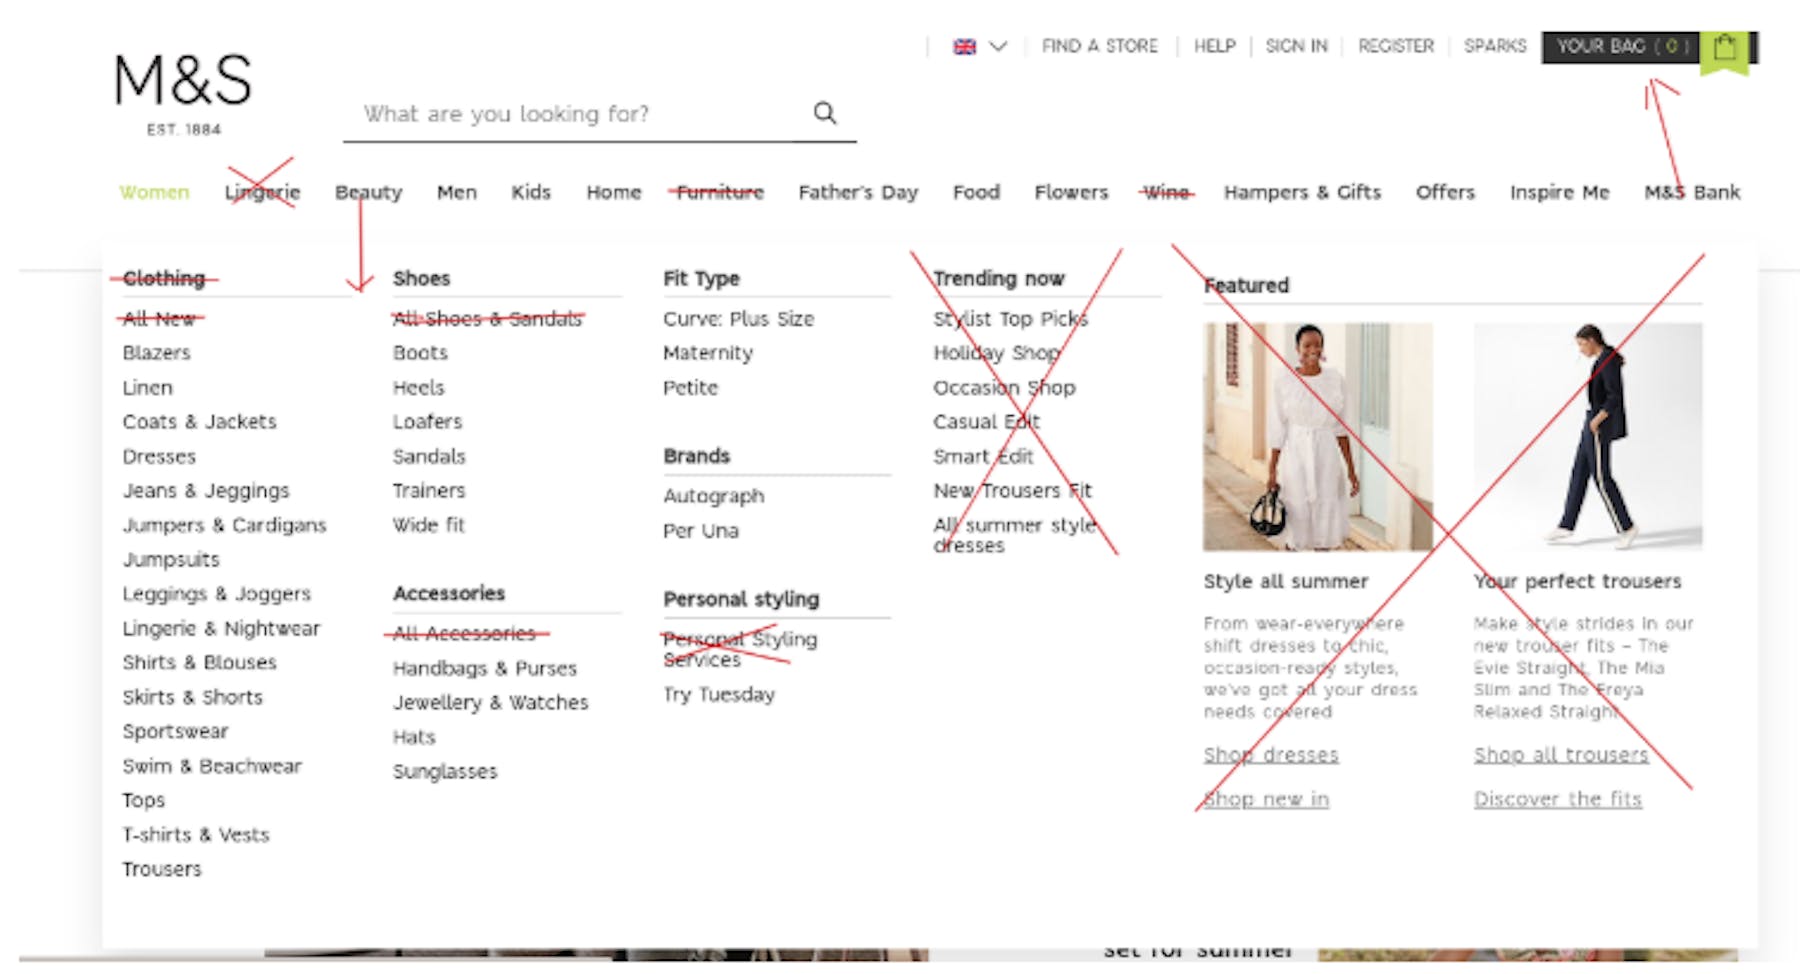Screen dimensions: 1800x974
Task: Open the Furniture menu
Action: [720, 192]
